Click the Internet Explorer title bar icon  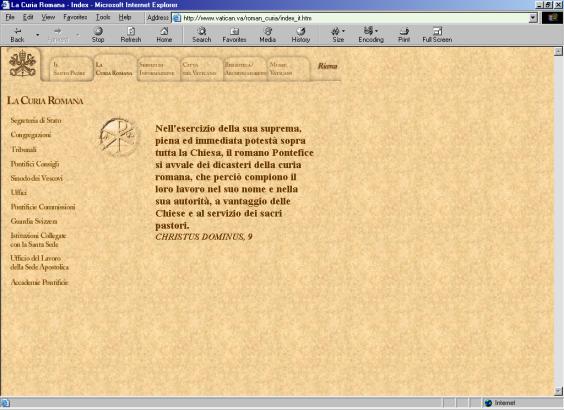(x=5, y=5)
